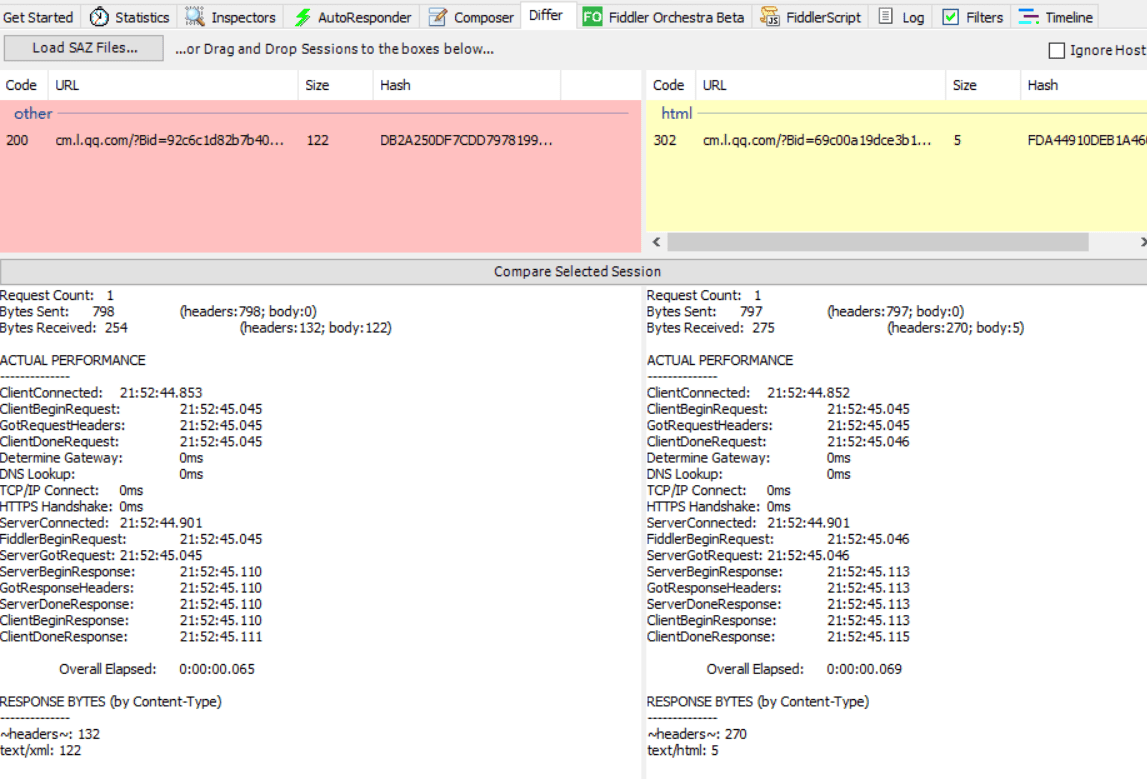Viewport: 1147px width, 779px height.
Task: Collapse the 'other' group in left list
Action: tap(33, 113)
